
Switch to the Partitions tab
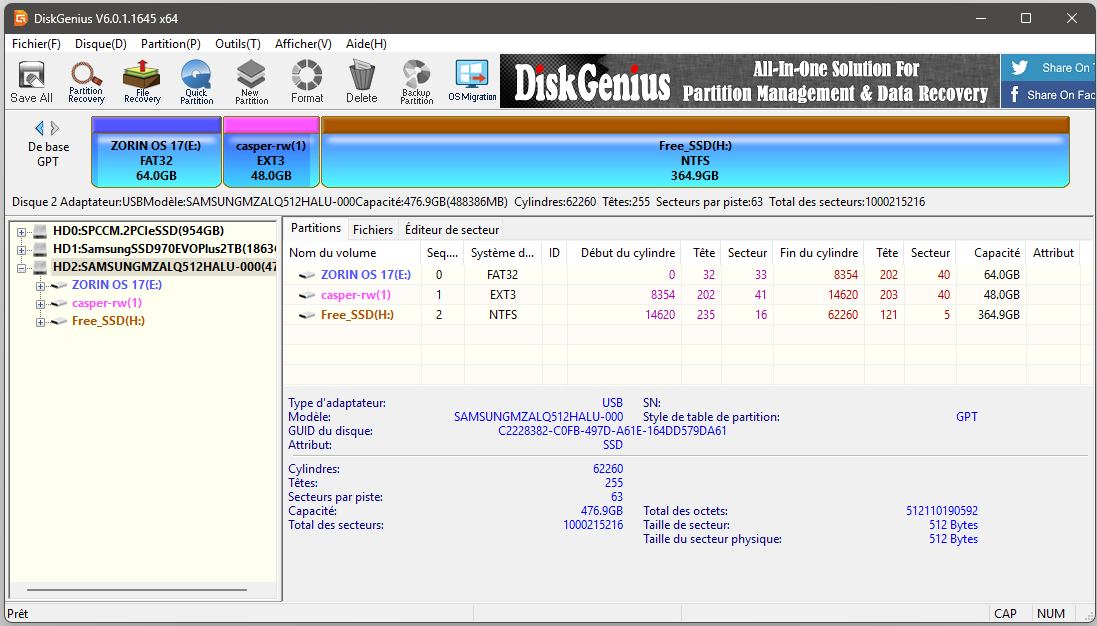point(316,228)
